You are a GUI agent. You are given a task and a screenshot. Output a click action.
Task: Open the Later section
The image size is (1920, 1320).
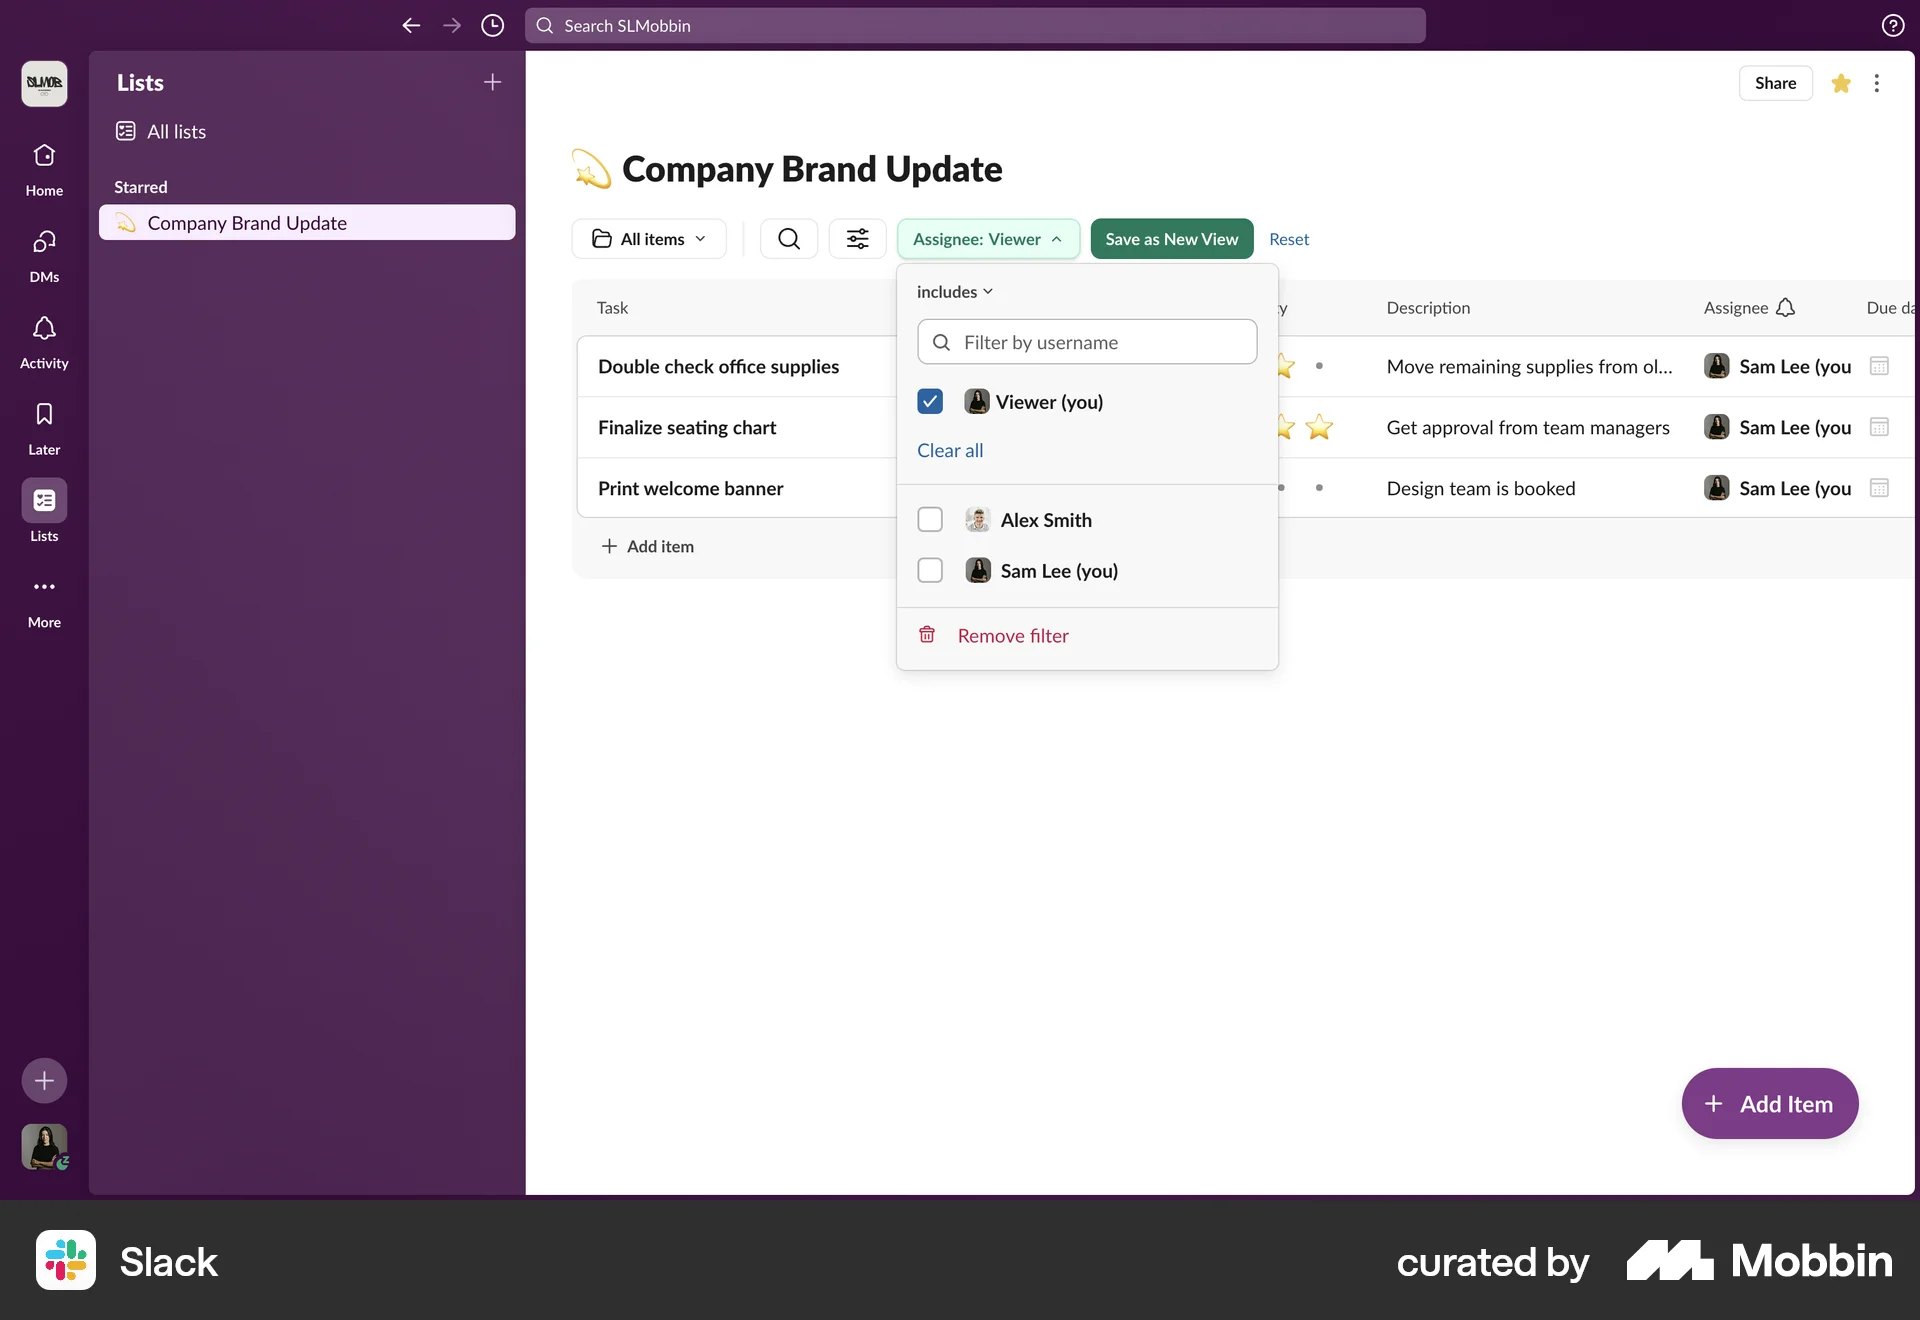tap(43, 427)
